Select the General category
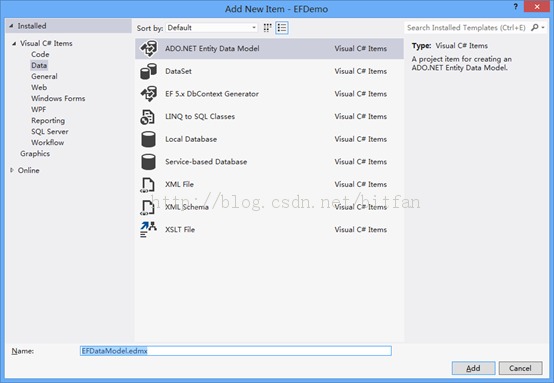 tap(44, 76)
